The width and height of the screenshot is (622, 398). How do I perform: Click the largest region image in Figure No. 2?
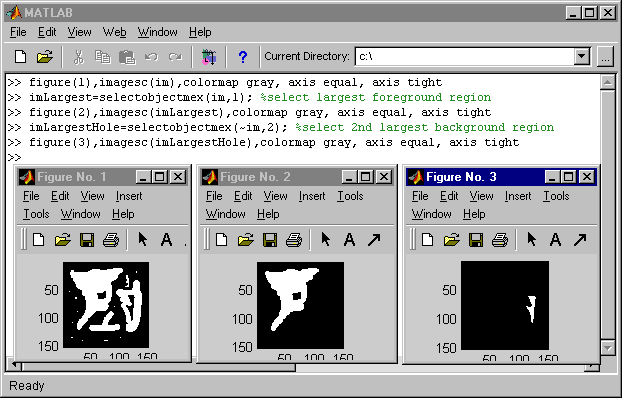point(300,305)
